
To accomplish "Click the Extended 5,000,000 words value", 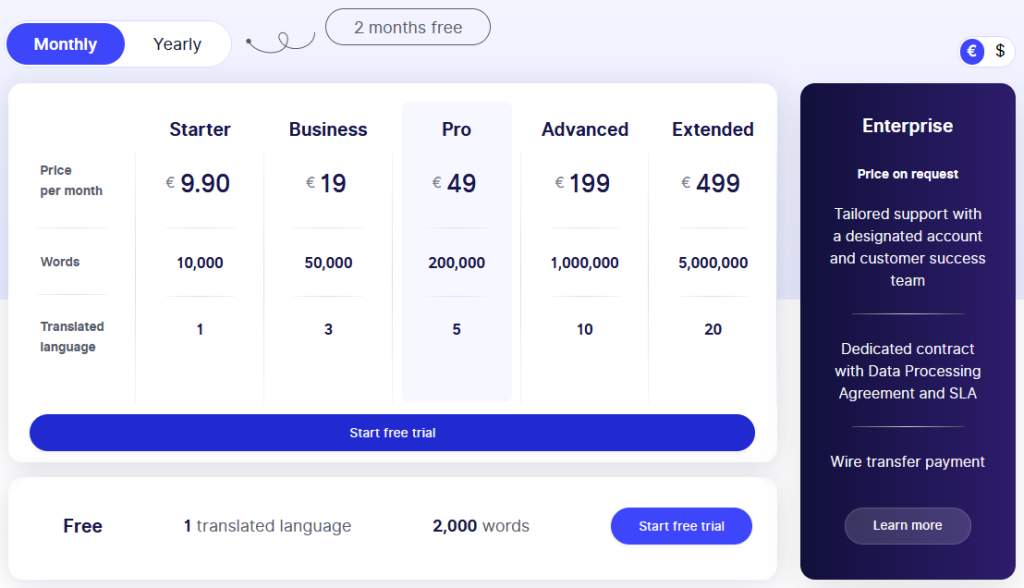I will [713, 263].
